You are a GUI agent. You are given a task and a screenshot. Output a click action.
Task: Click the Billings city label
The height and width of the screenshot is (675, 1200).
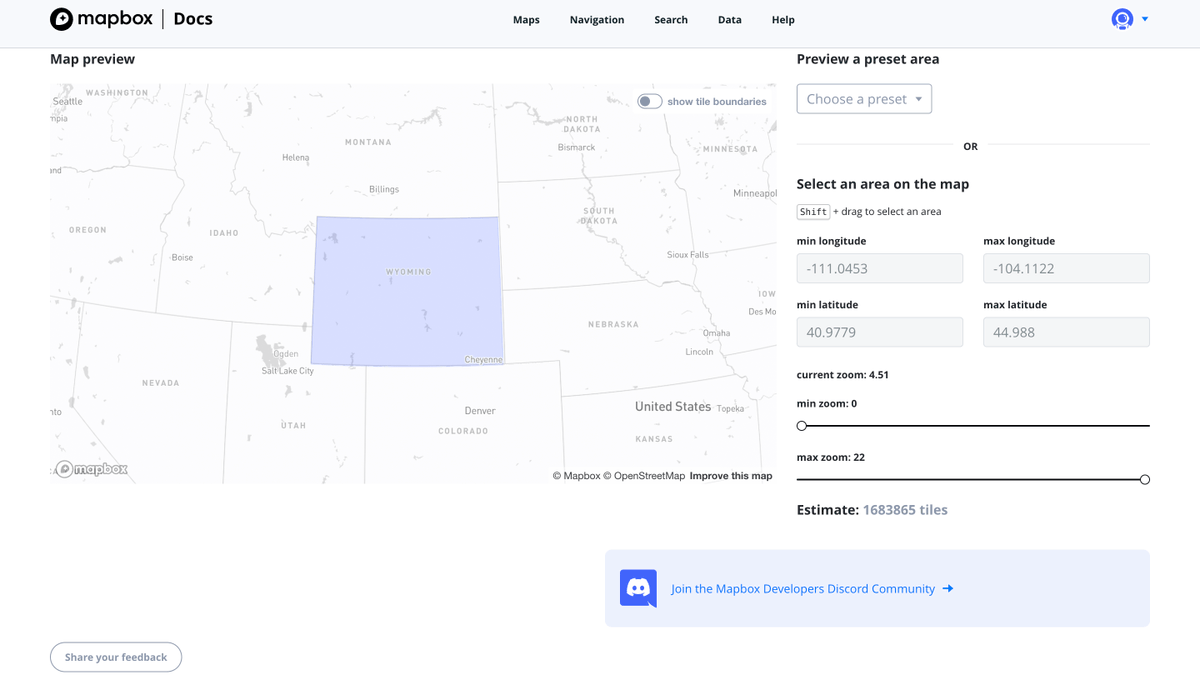click(384, 189)
